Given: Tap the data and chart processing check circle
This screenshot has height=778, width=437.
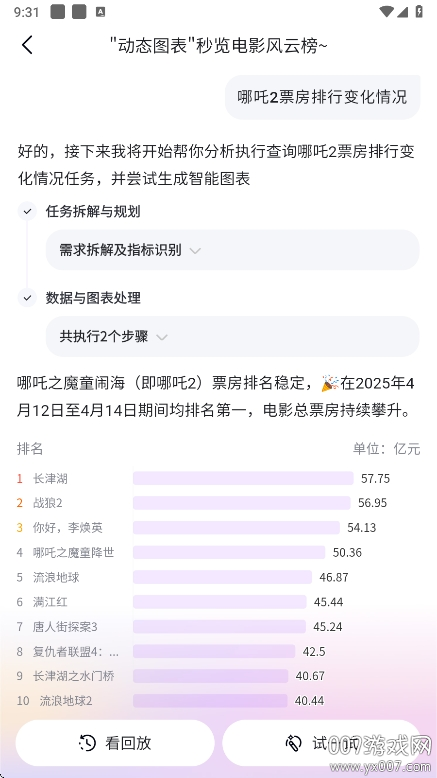Looking at the screenshot, I should [x=27, y=298].
